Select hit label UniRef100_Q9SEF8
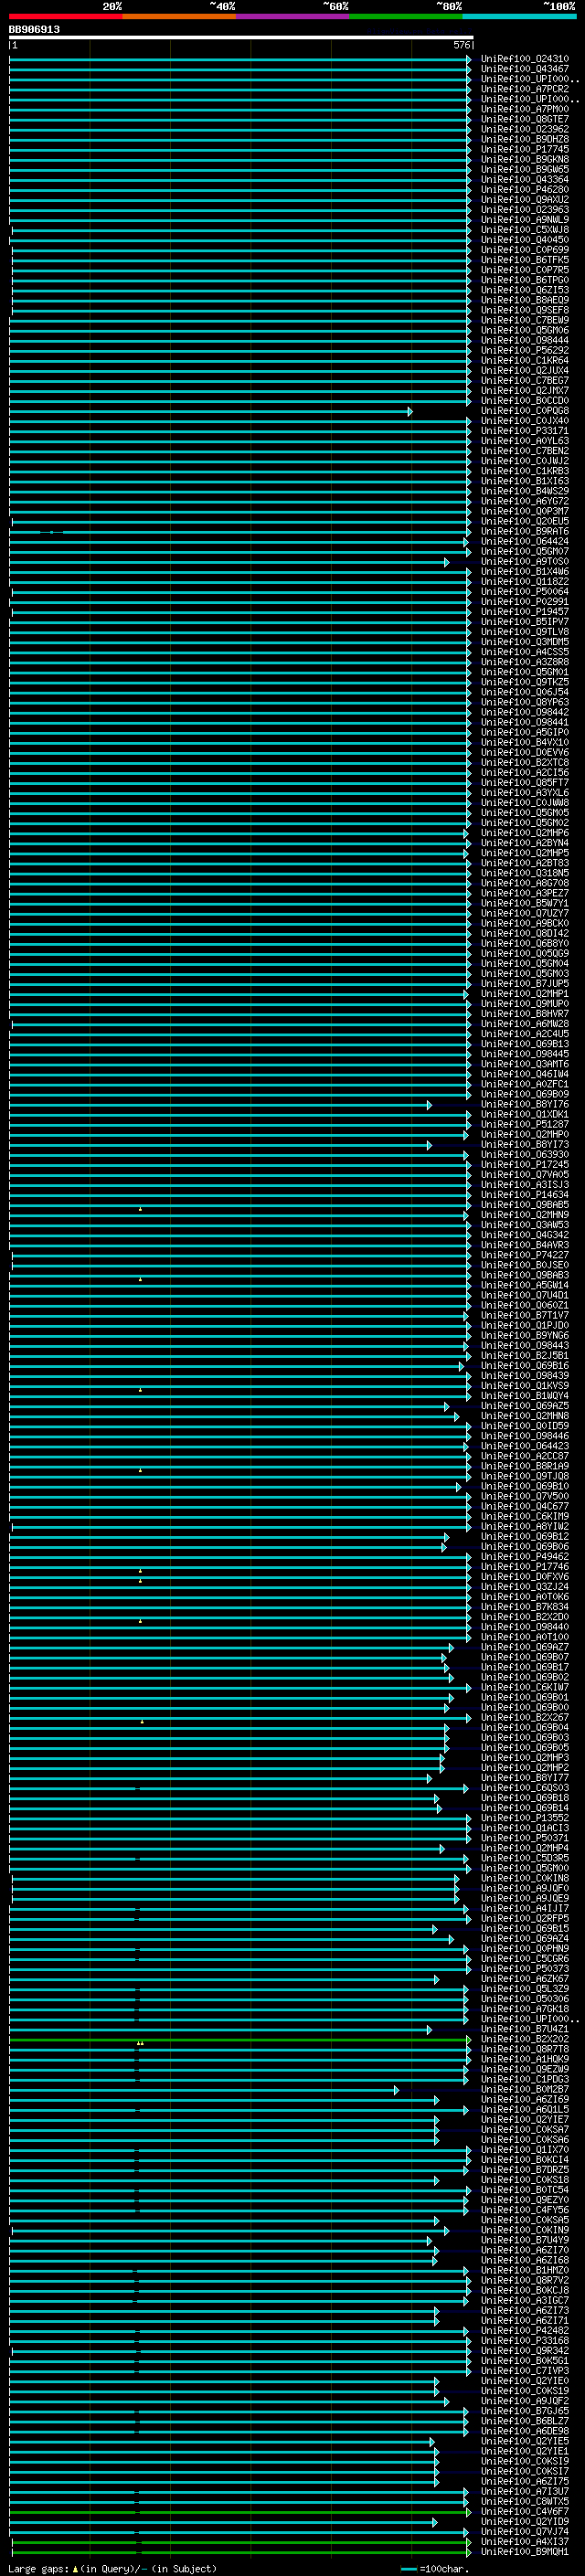 point(525,310)
